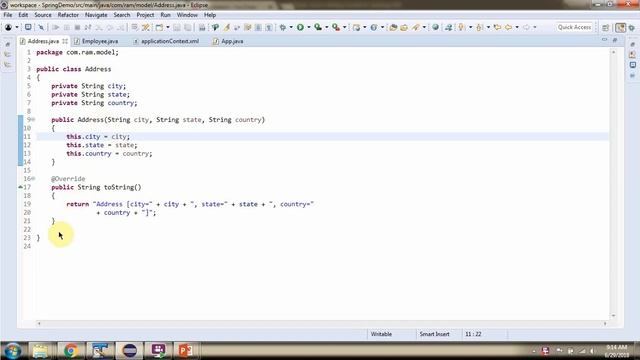Open the Back history dropdown arrow
The image size is (640, 360).
click(517, 27)
